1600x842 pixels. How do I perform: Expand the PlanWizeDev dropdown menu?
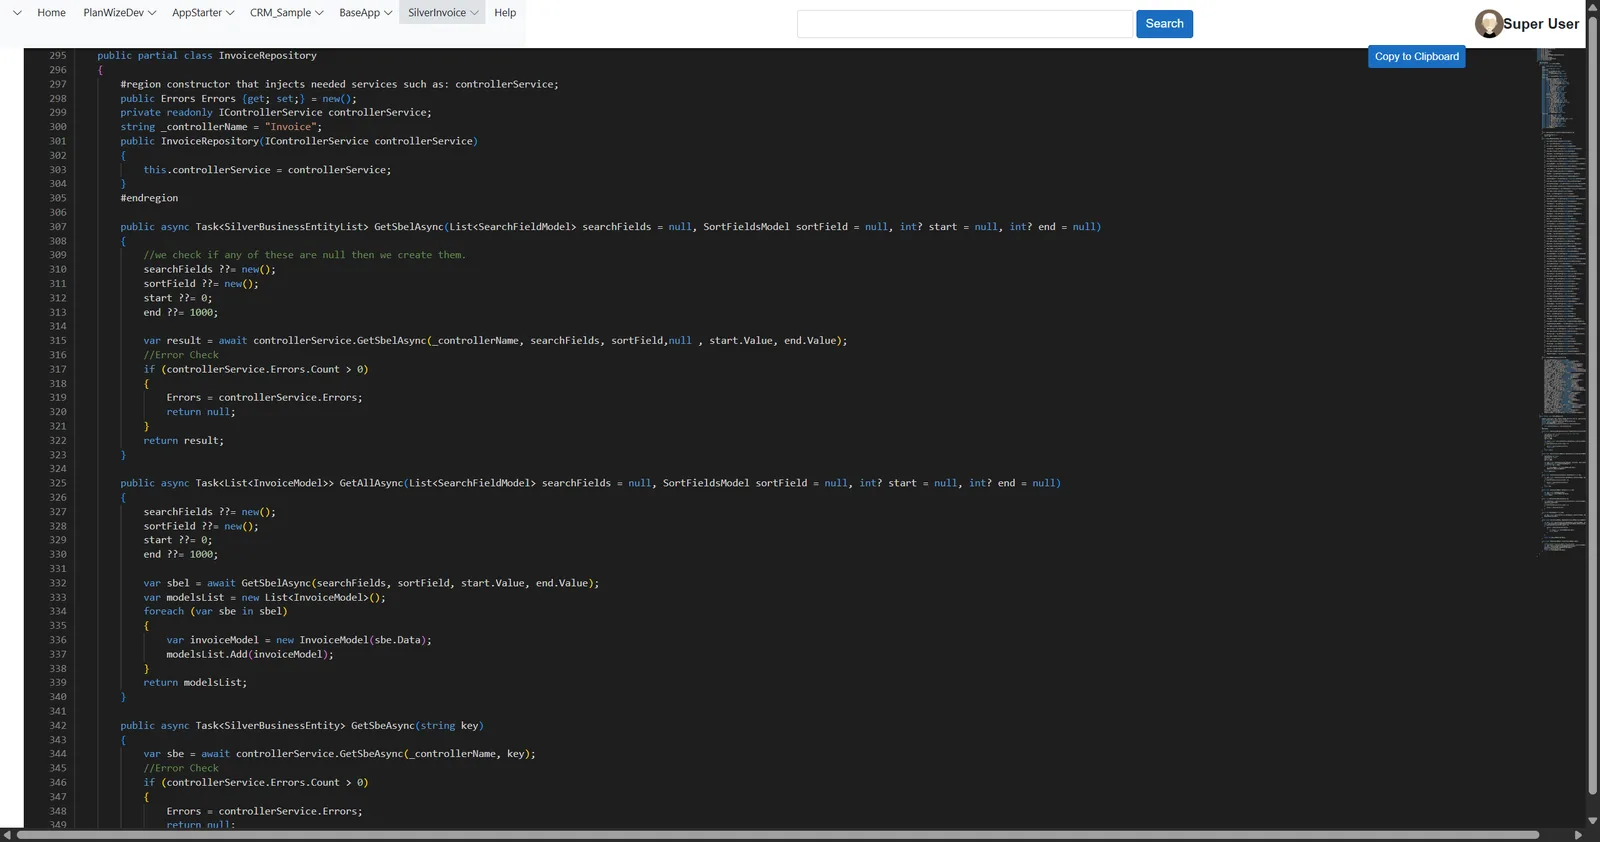tap(119, 13)
